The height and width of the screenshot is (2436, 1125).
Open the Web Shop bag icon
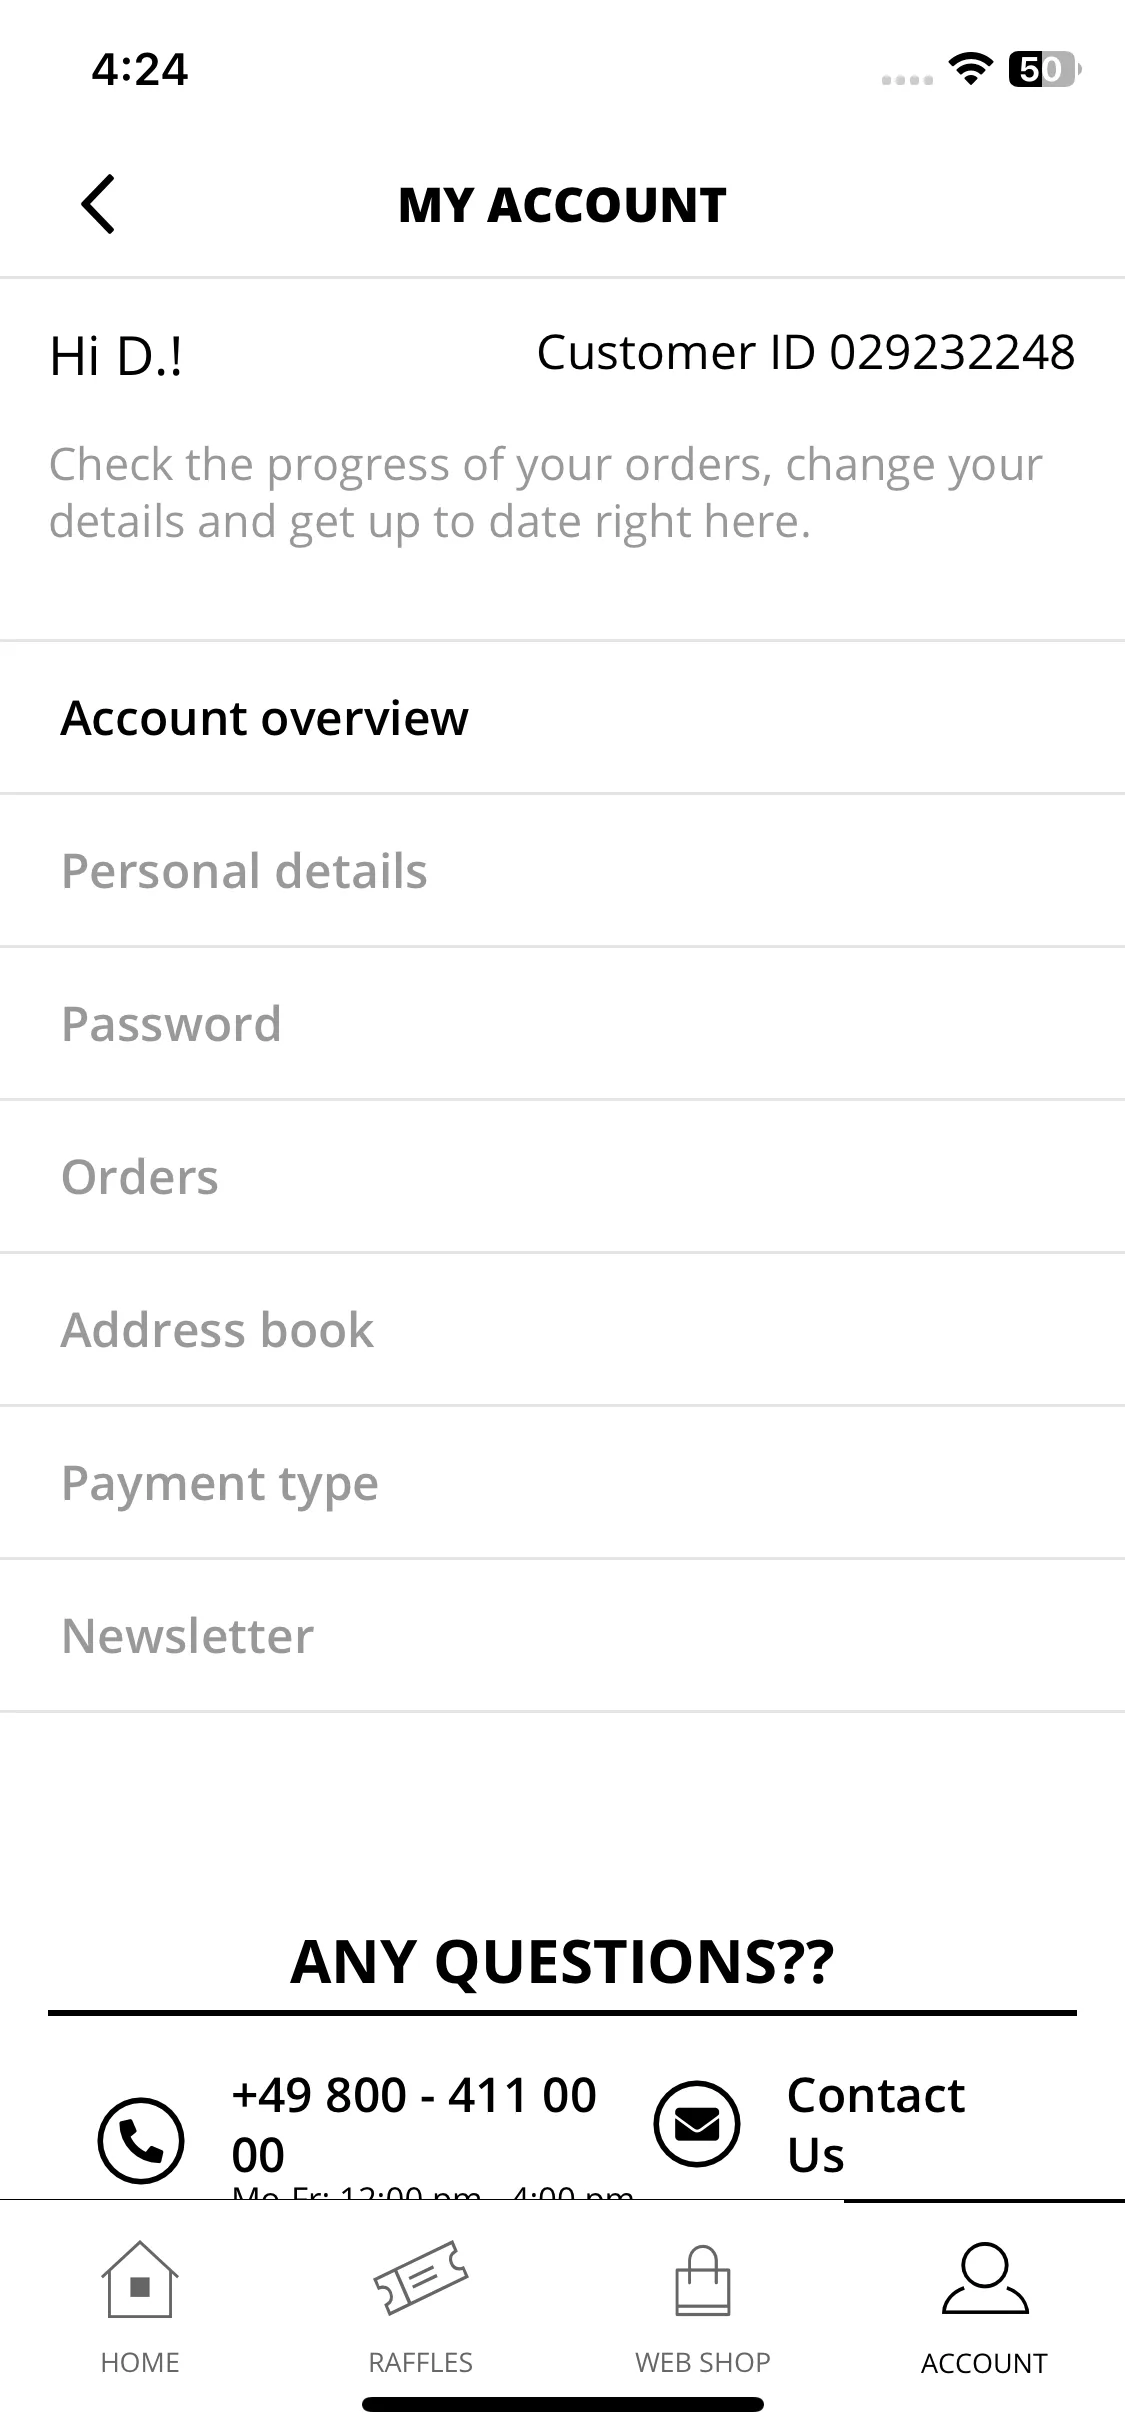[703, 2280]
